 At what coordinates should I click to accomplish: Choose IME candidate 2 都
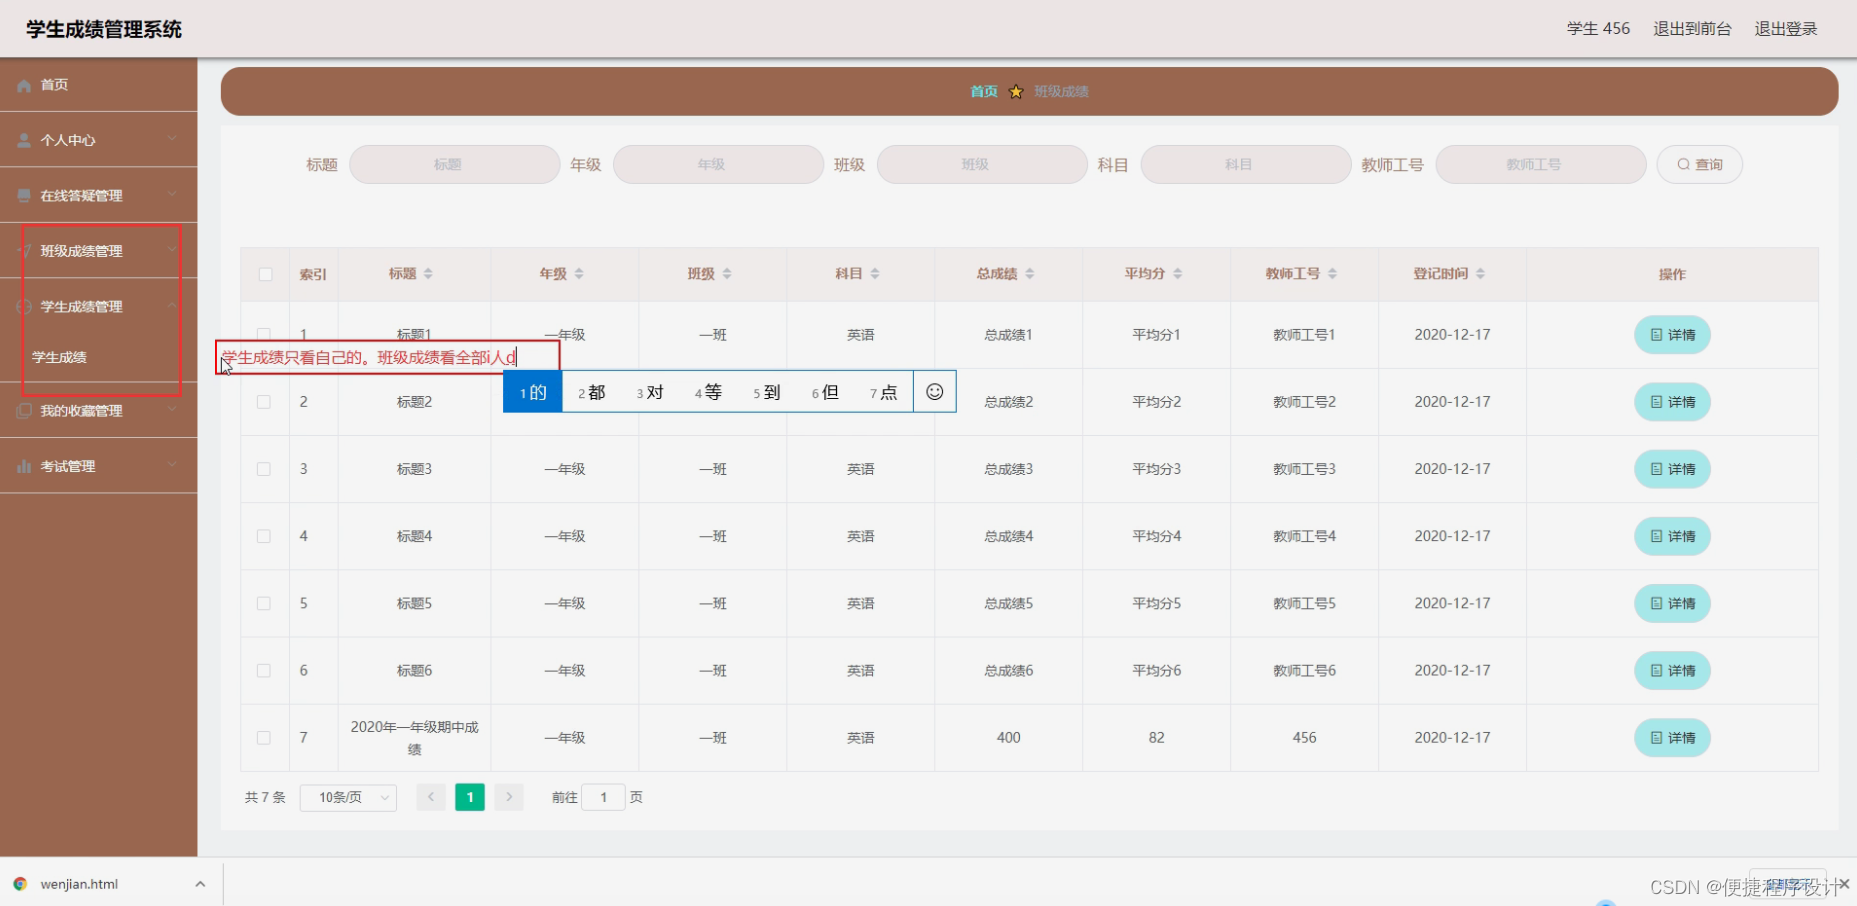592,392
